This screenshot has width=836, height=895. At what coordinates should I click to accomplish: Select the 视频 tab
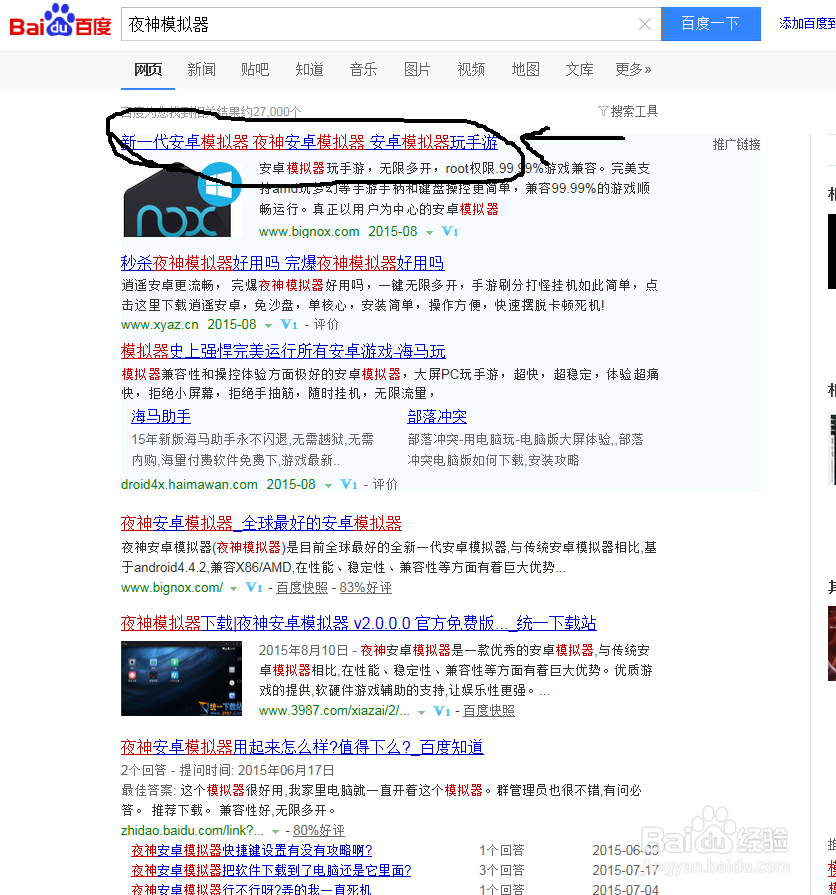tap(471, 70)
